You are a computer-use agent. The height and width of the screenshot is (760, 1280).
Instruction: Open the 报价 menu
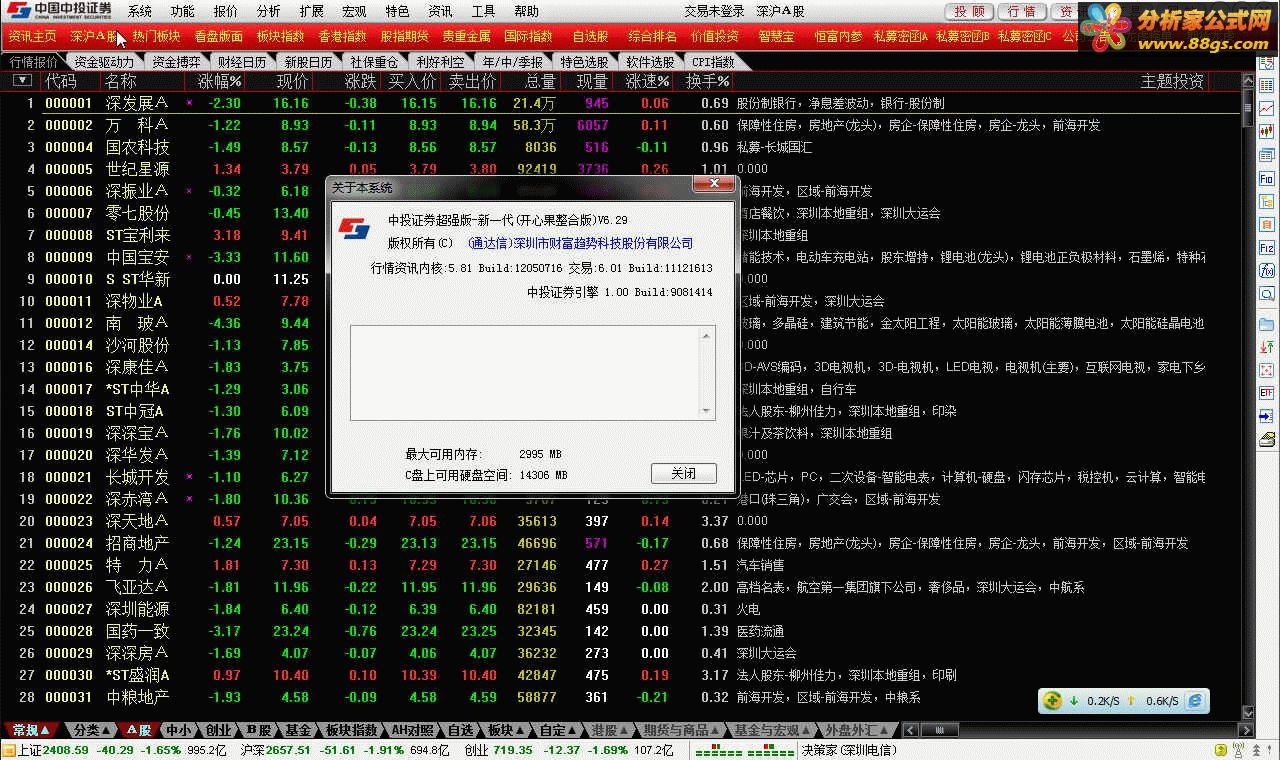(226, 12)
